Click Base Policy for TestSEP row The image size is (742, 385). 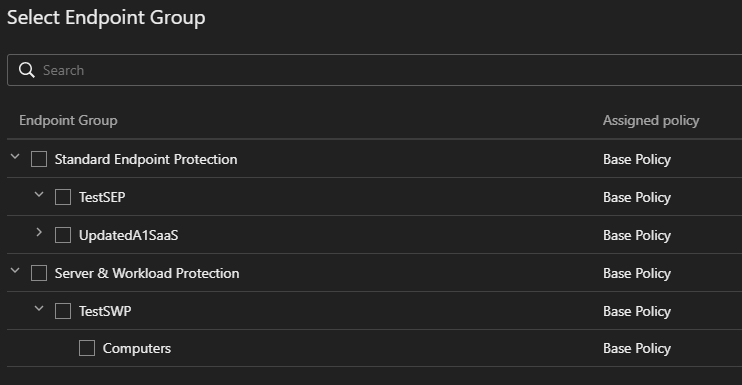click(x=637, y=197)
